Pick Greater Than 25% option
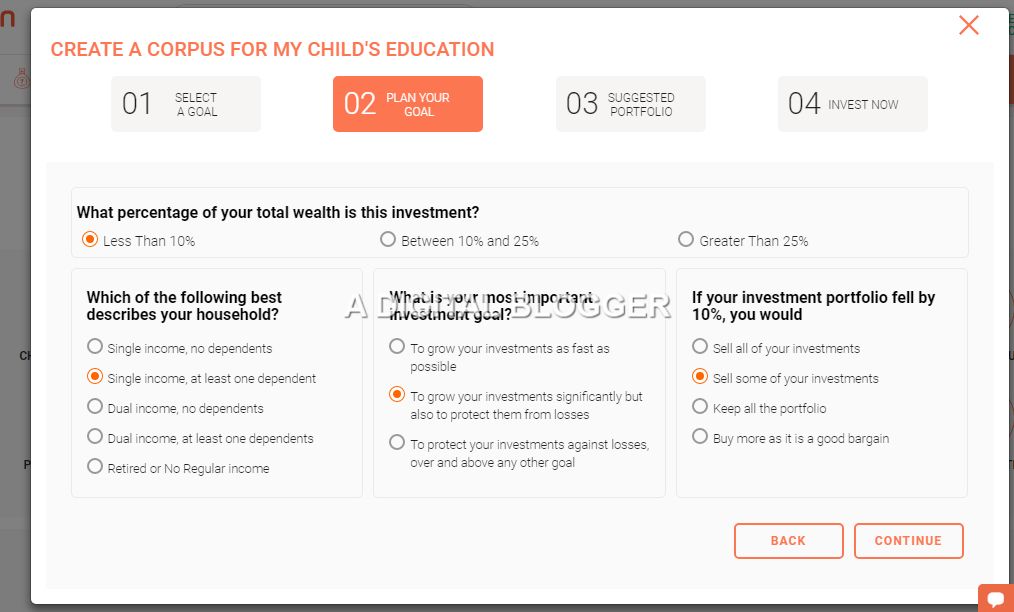Image resolution: width=1014 pixels, height=612 pixels. click(x=686, y=240)
